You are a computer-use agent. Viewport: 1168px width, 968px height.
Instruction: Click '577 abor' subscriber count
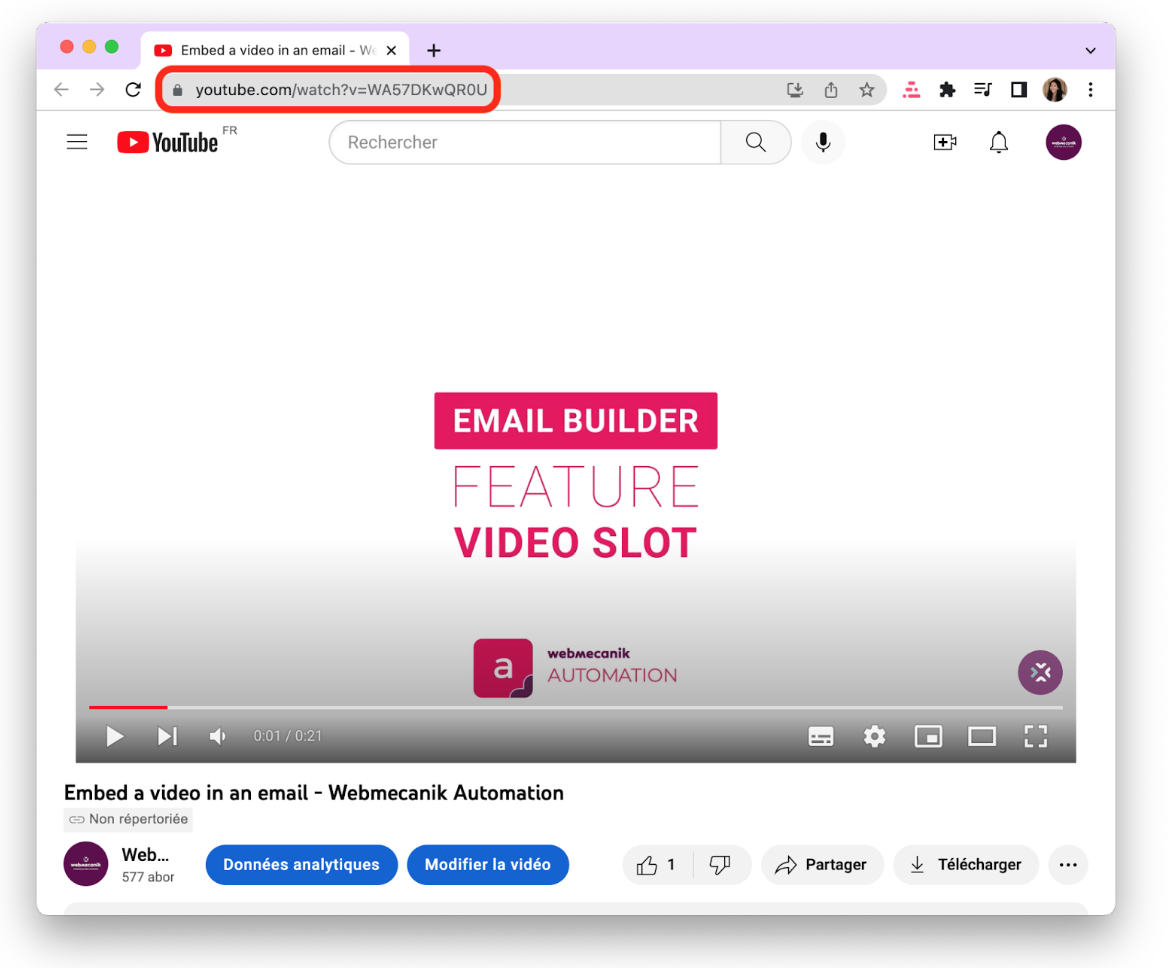coord(148,877)
